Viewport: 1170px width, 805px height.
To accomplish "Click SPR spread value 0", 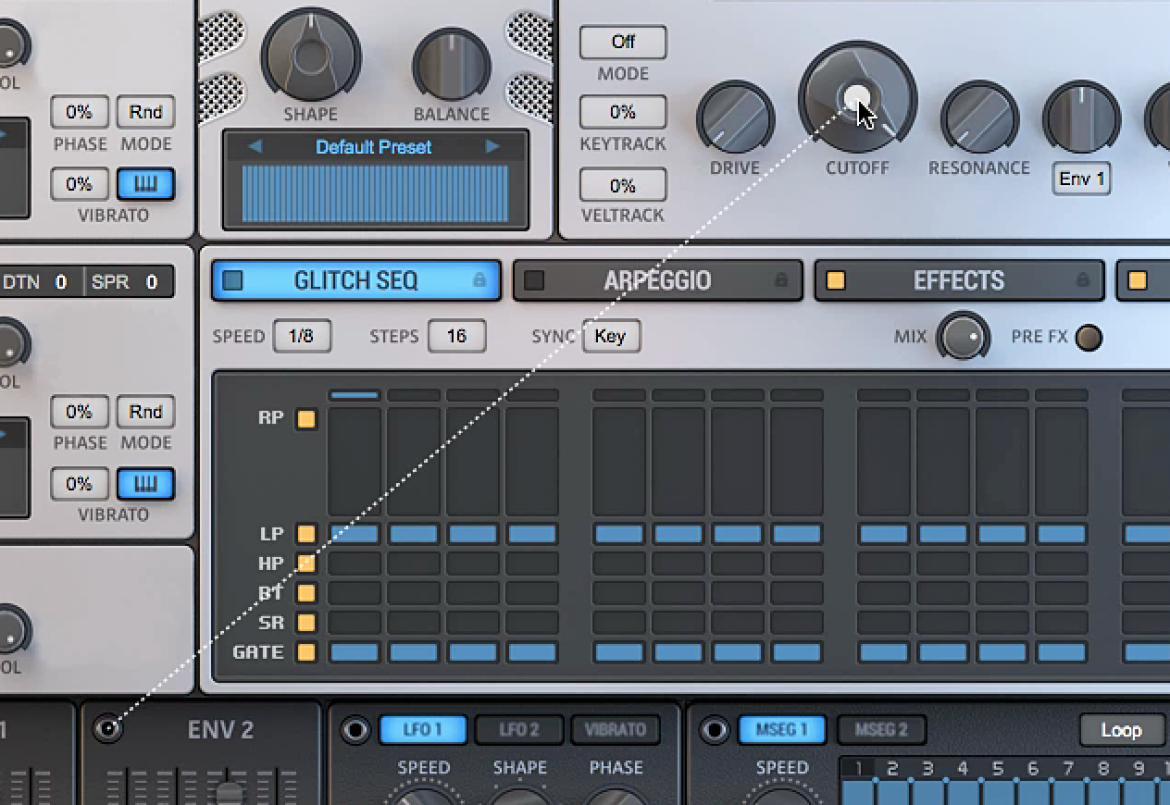I will click(151, 282).
